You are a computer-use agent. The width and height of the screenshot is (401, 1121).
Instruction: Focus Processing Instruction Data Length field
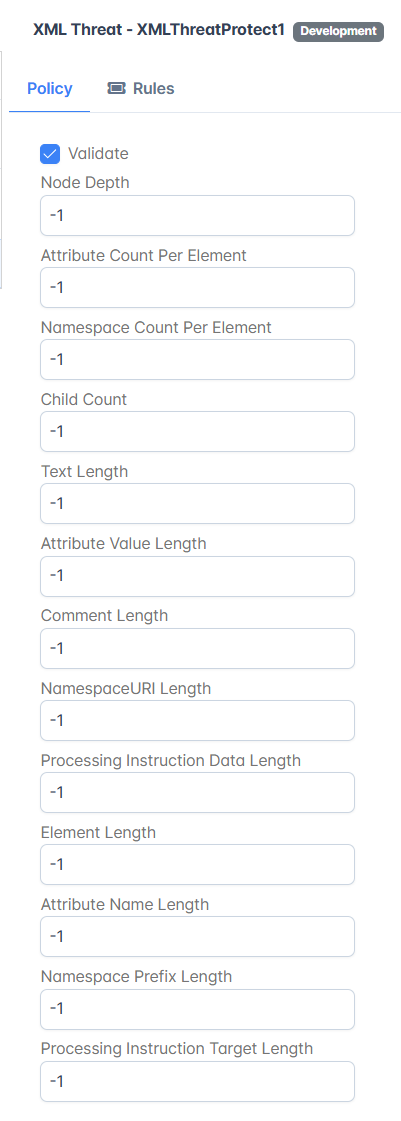[197, 793]
